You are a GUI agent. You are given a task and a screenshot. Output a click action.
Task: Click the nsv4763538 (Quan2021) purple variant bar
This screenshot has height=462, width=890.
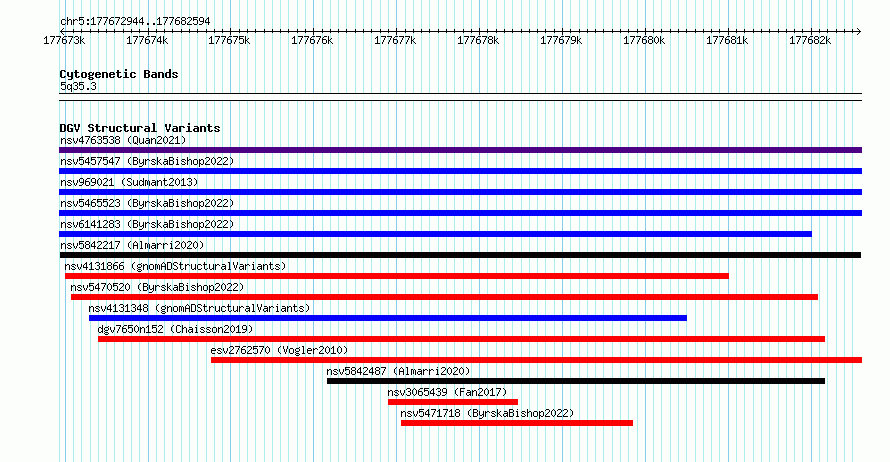click(460, 150)
